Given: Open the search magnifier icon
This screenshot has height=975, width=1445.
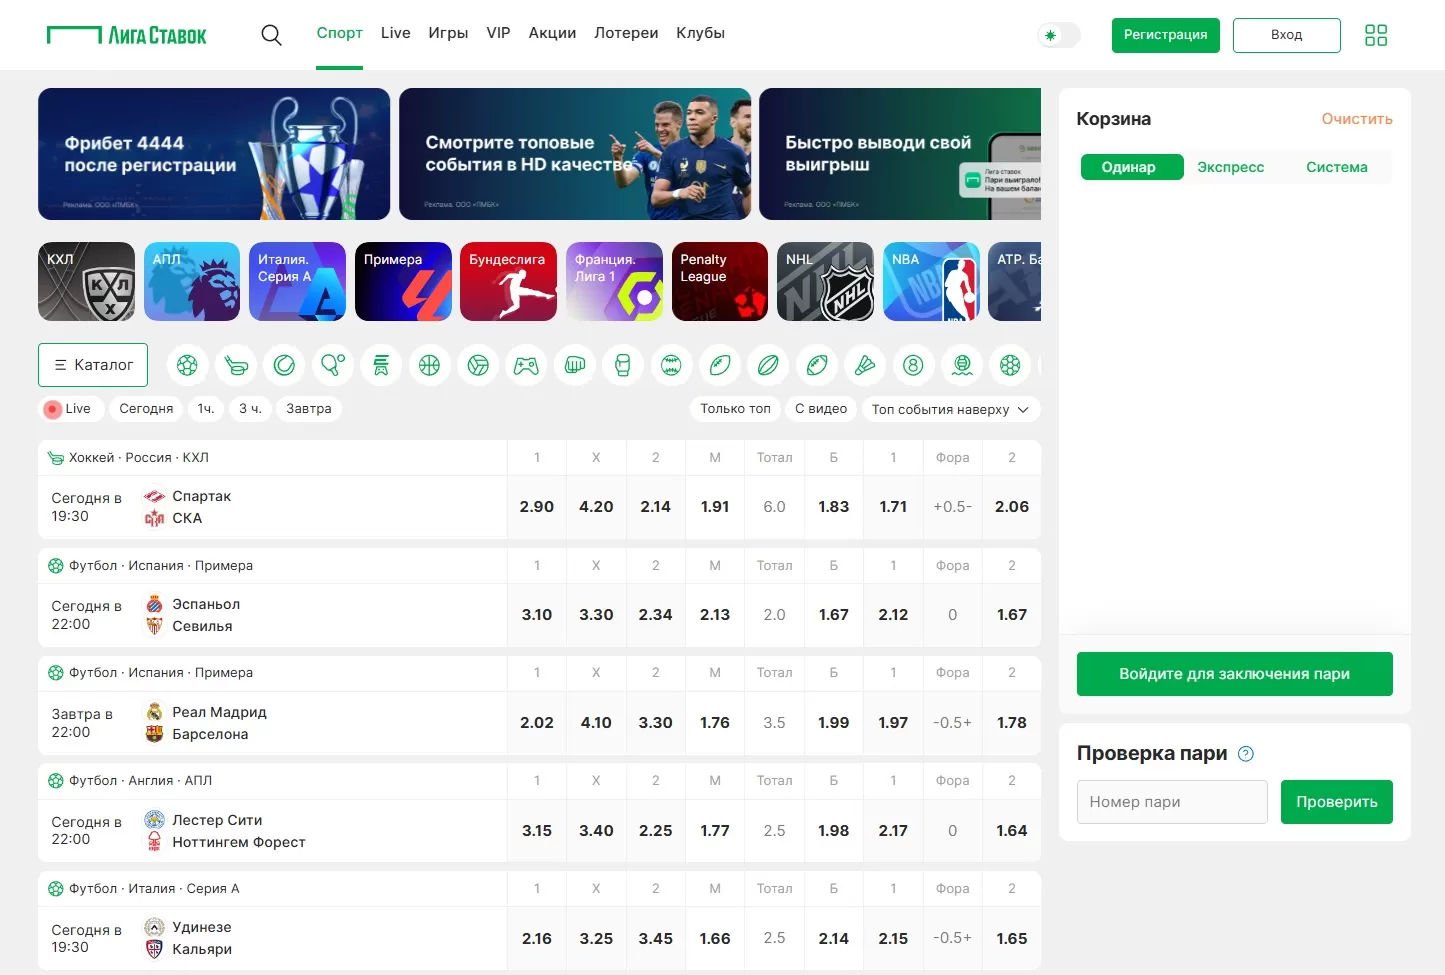Looking at the screenshot, I should [x=271, y=35].
